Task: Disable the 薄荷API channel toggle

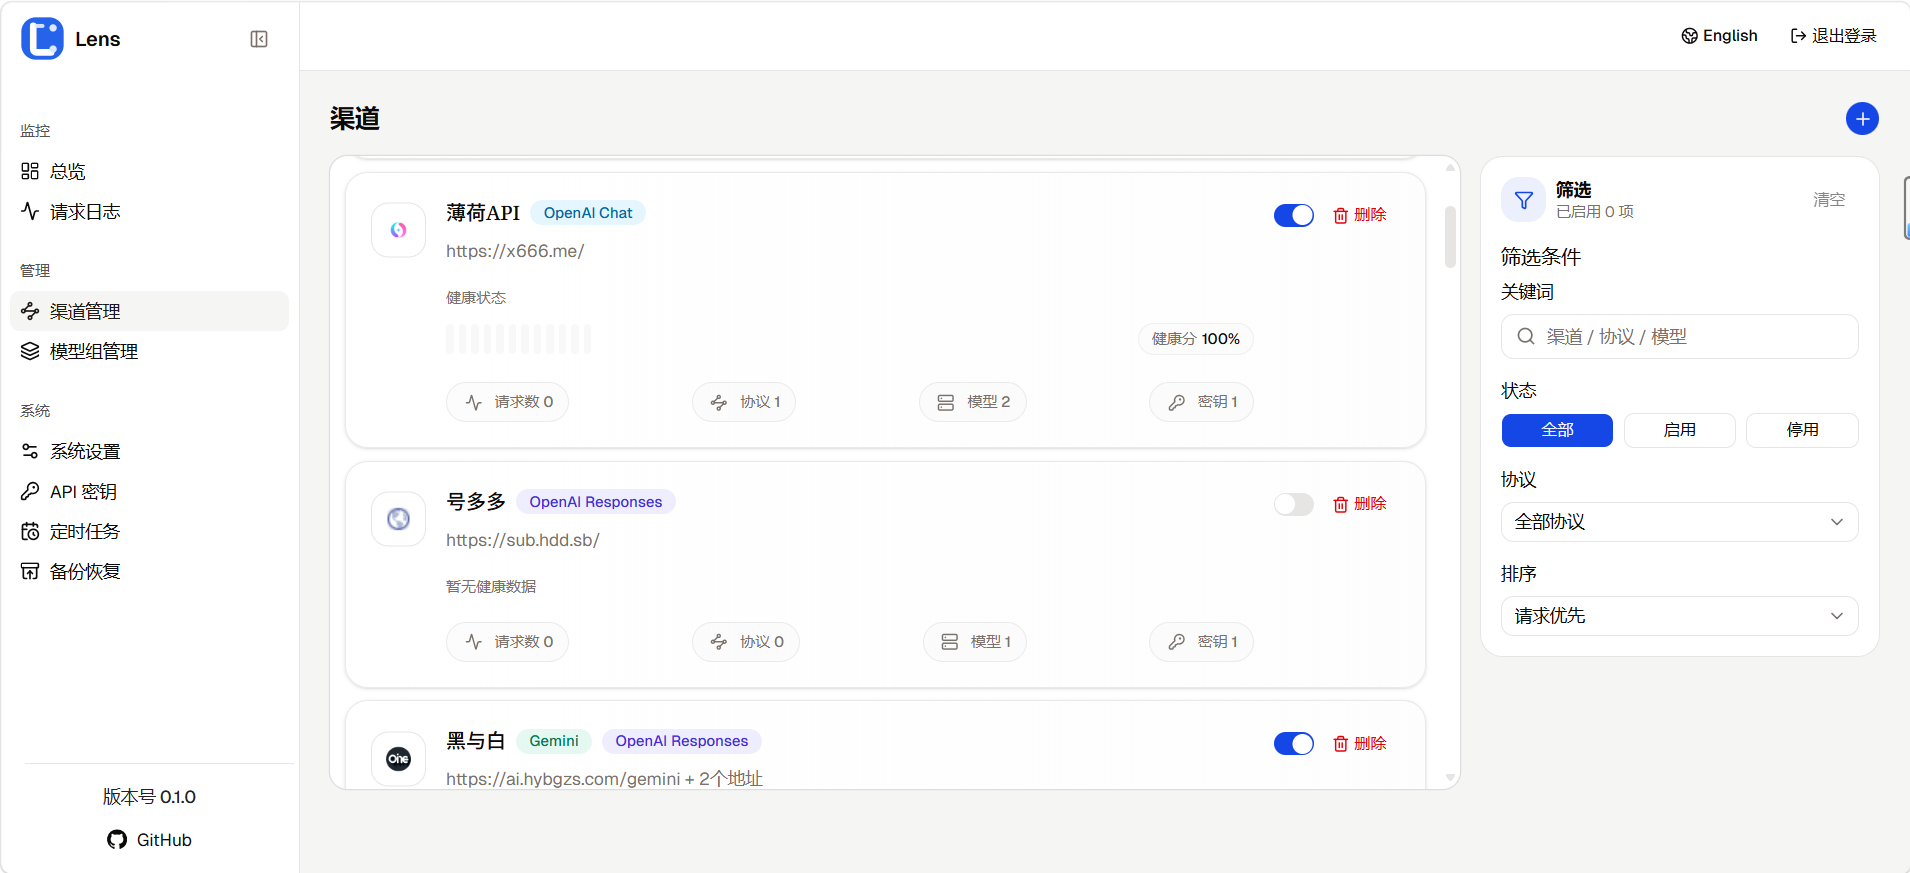Action: 1293,216
